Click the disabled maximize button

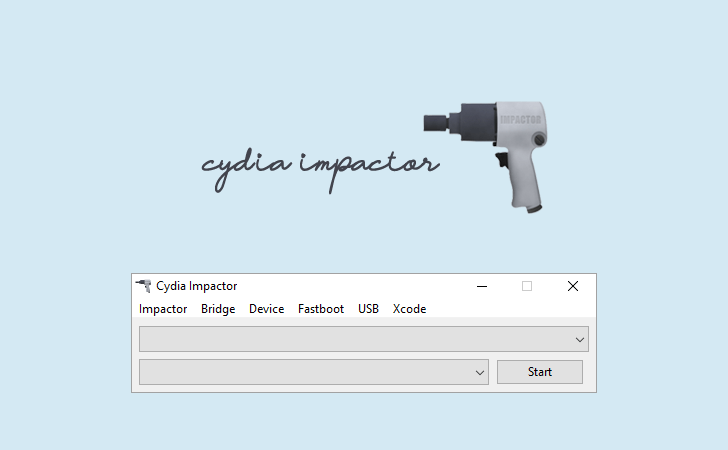[527, 287]
